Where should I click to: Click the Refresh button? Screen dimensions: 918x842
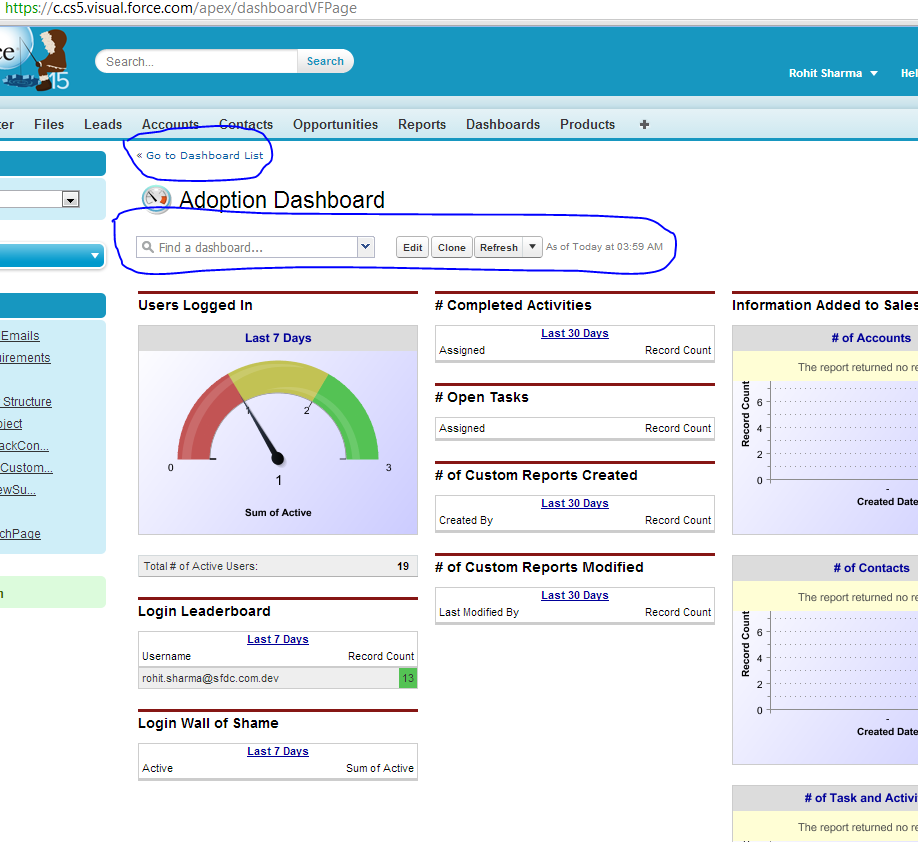498,247
